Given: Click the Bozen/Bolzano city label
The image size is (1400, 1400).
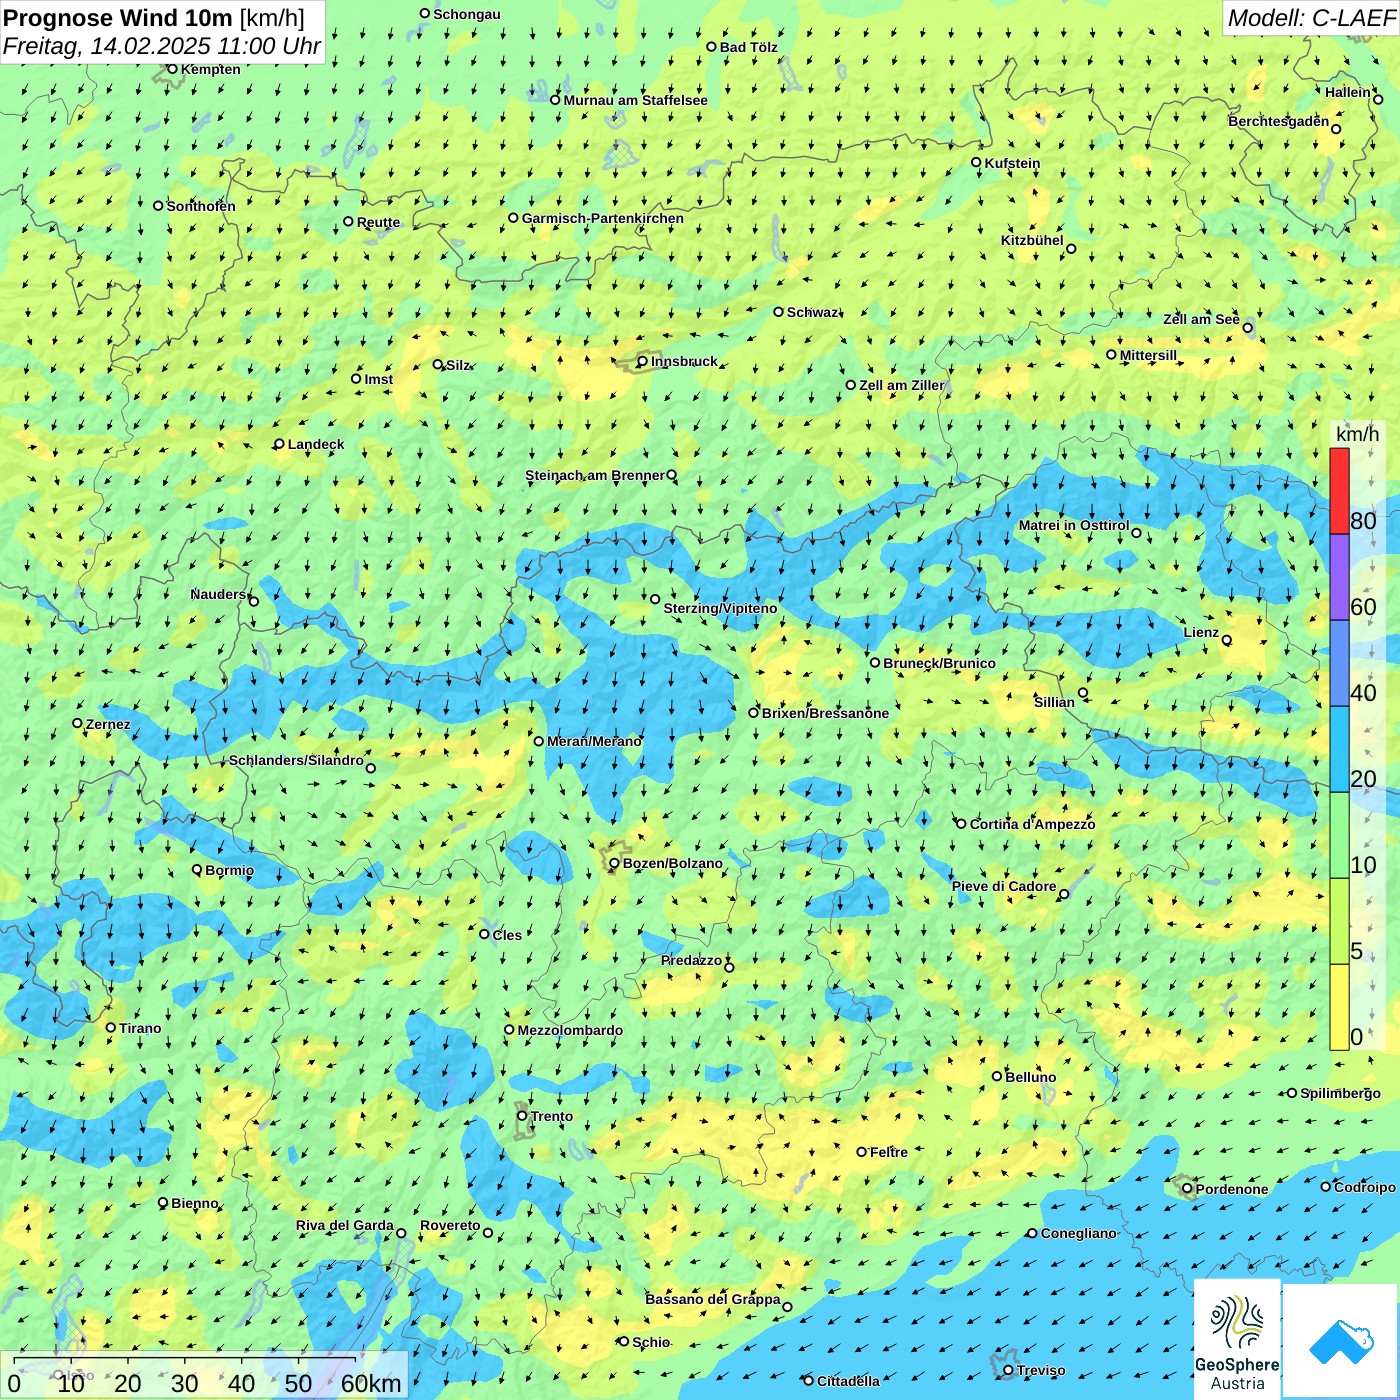Looking at the screenshot, I should 672,863.
